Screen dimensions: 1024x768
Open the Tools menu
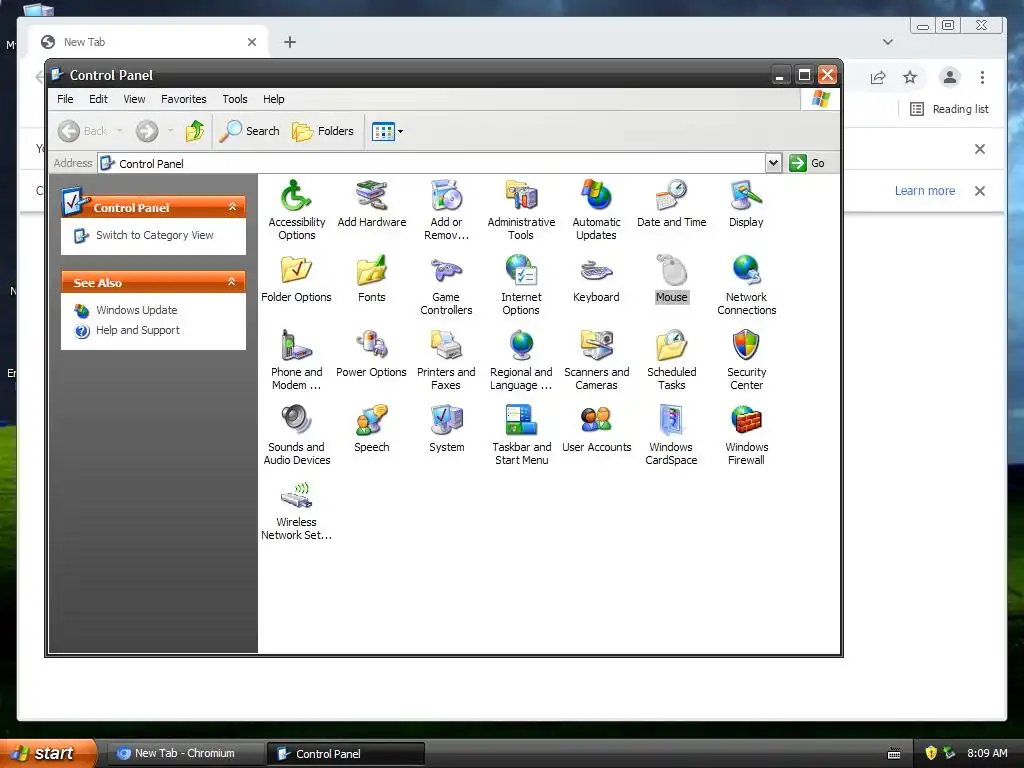click(234, 99)
